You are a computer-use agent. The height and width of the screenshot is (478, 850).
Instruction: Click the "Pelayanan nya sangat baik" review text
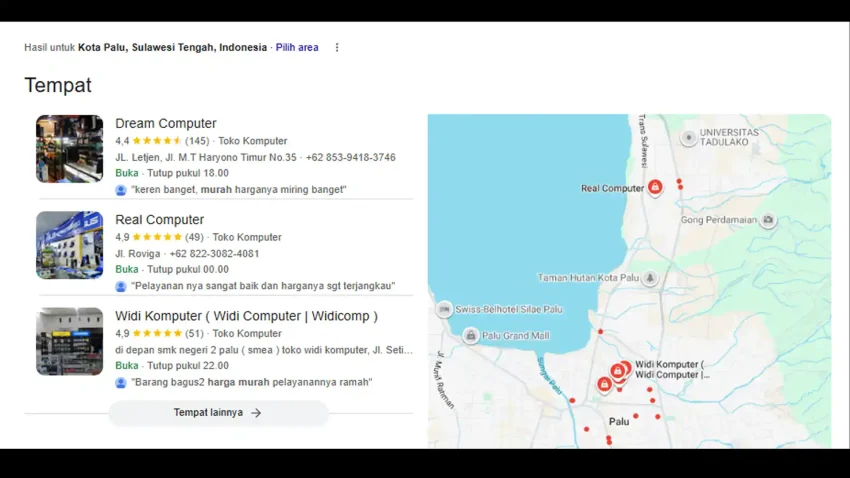coord(263,286)
